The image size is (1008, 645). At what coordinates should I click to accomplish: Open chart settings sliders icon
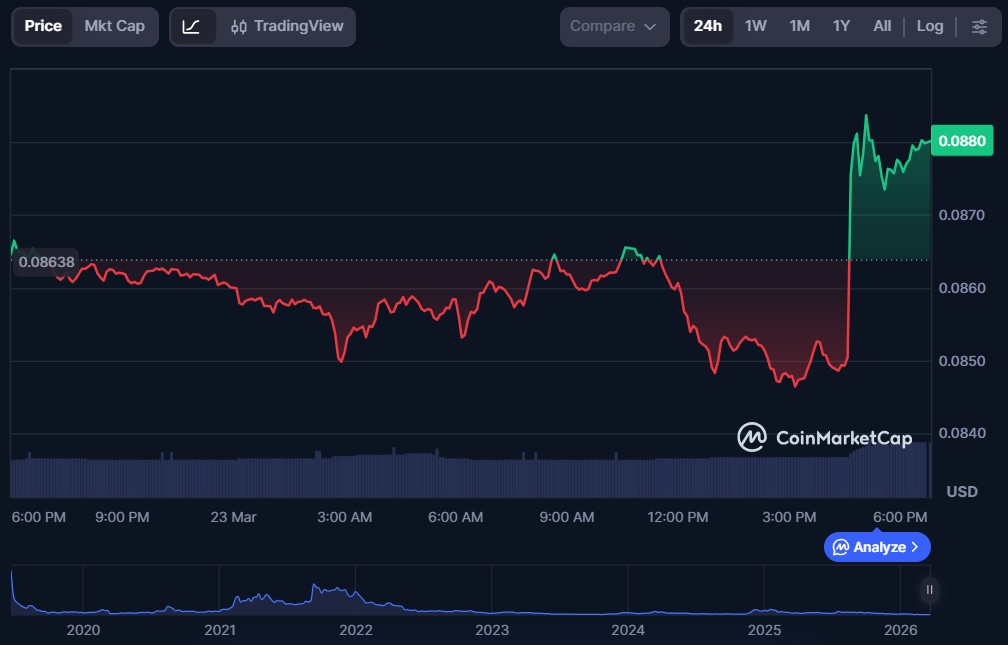point(979,27)
